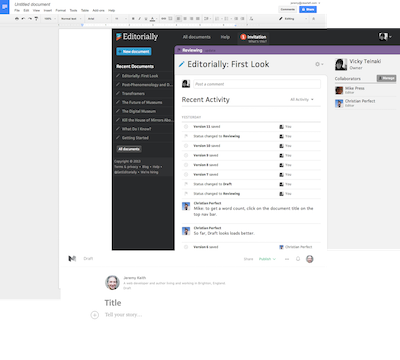Open the gear settings icon for document
400x360 pixels.
point(317,64)
